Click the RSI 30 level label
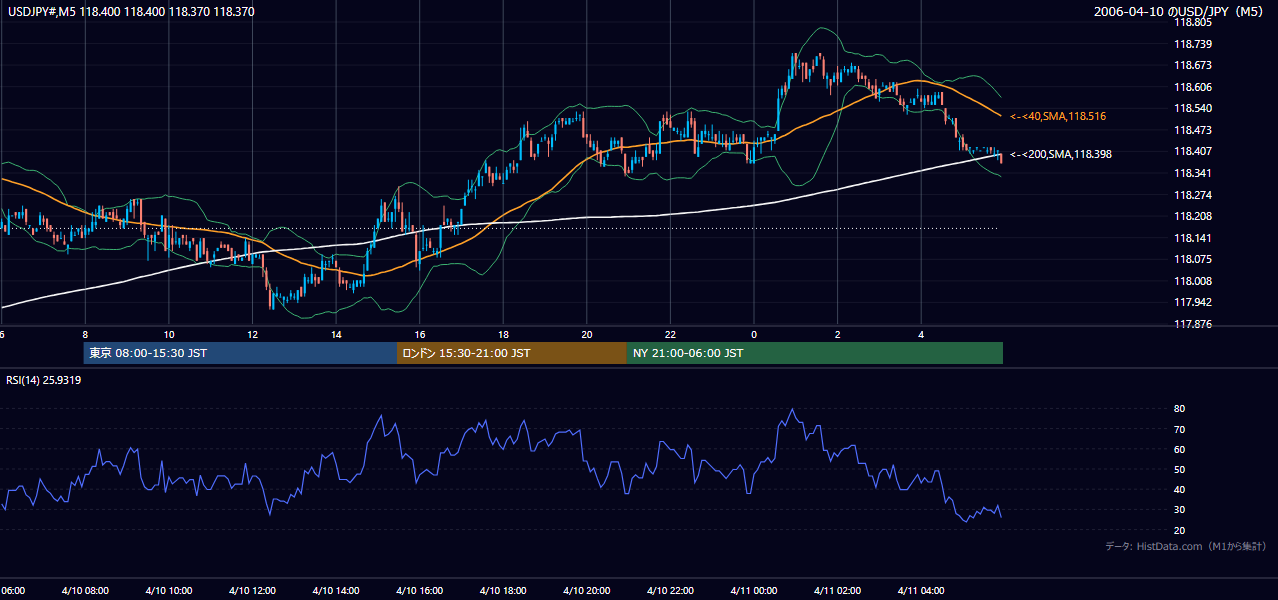The image size is (1278, 600). point(1179,509)
